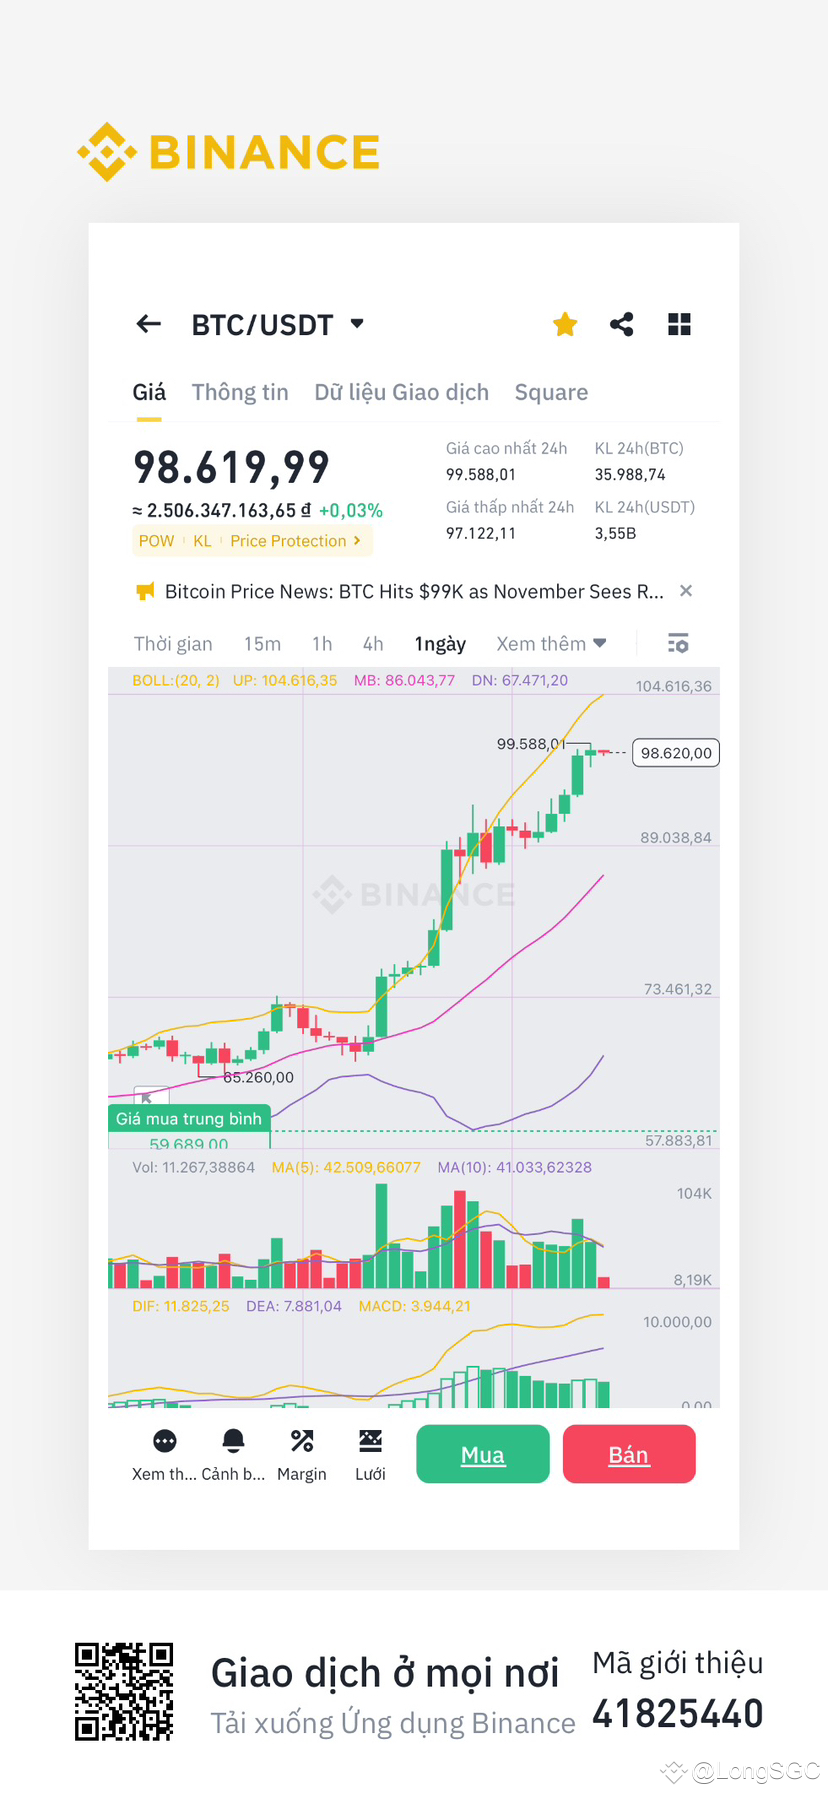Toggle Price Protection label
828x1793 pixels.
pos(290,541)
